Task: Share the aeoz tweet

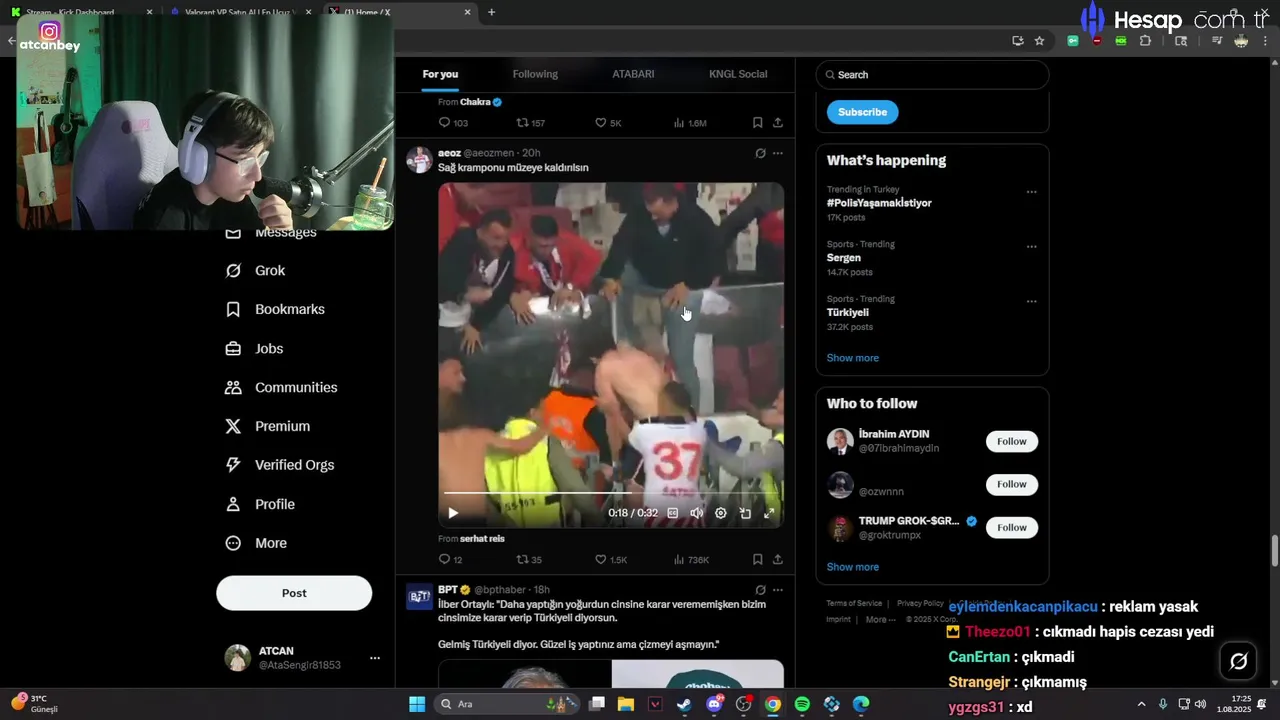Action: click(777, 560)
